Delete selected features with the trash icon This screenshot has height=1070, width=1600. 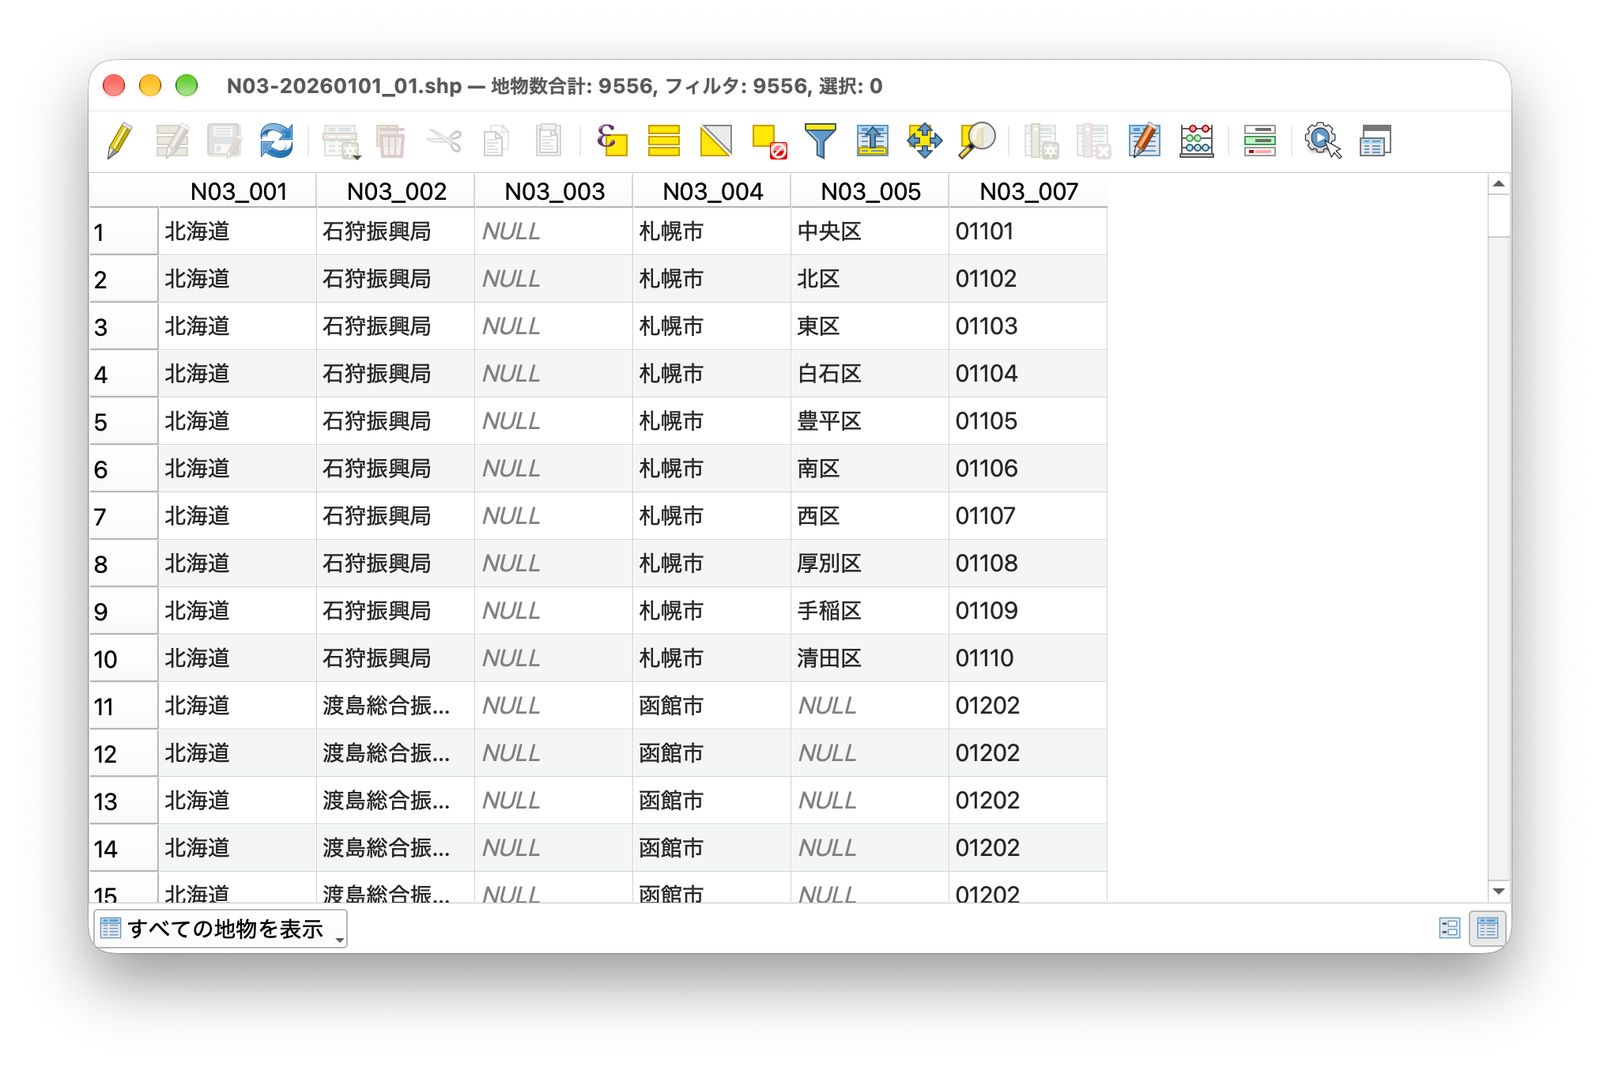391,141
